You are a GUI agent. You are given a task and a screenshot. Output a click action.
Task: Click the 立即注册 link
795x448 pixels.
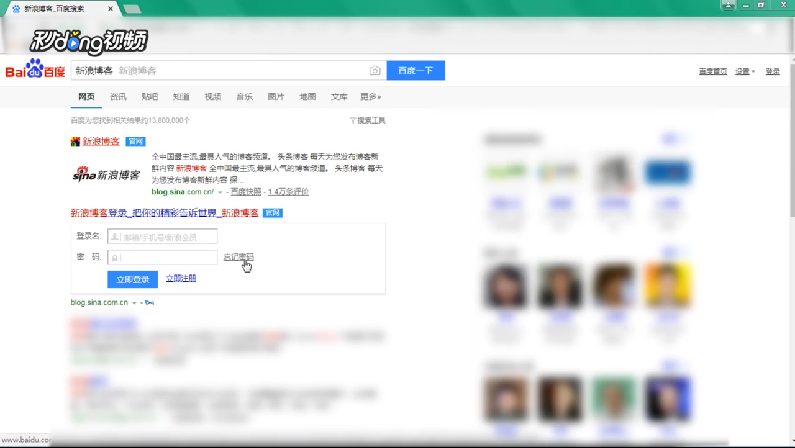pos(181,278)
